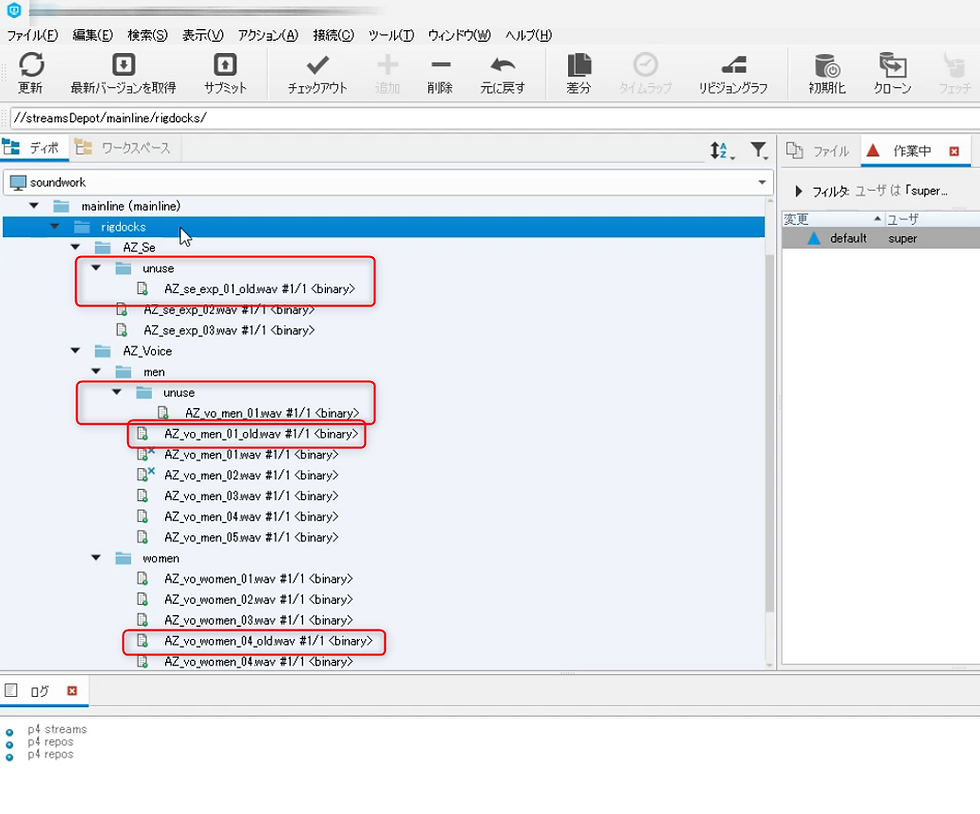Click the クローン clone icon
Viewport: 980px width, 814px height.
click(892, 64)
